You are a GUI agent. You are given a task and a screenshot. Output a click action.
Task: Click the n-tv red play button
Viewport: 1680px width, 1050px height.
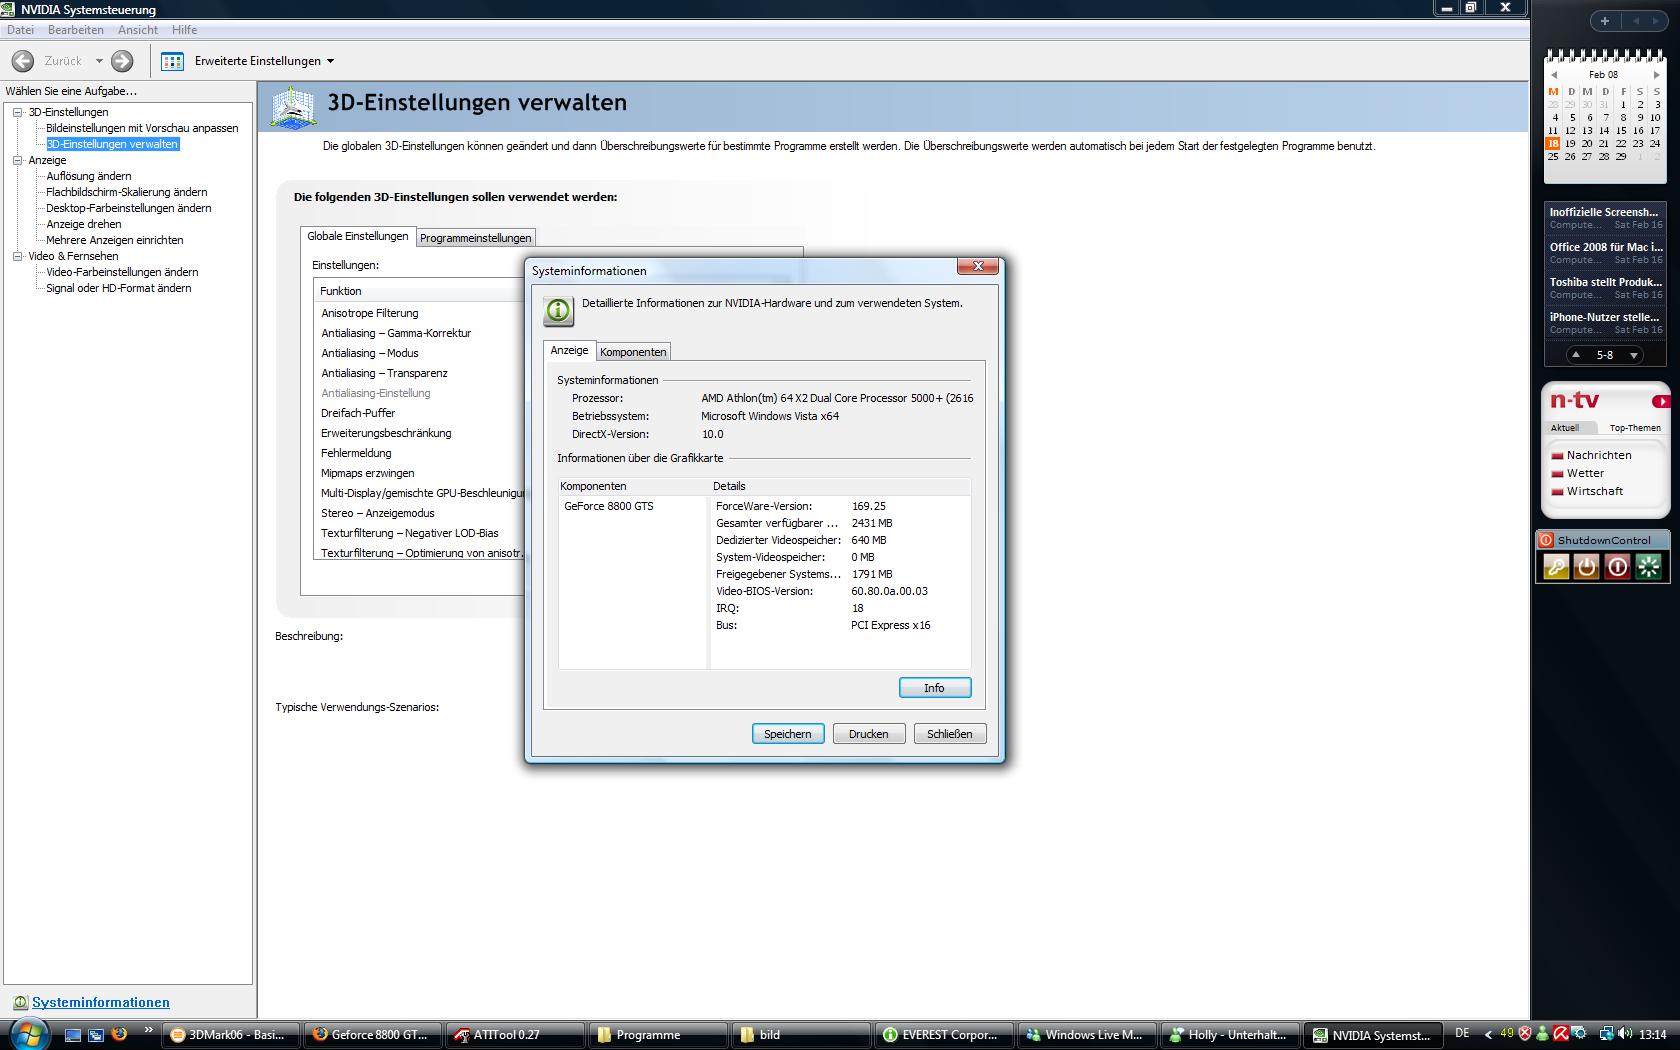tap(1661, 402)
